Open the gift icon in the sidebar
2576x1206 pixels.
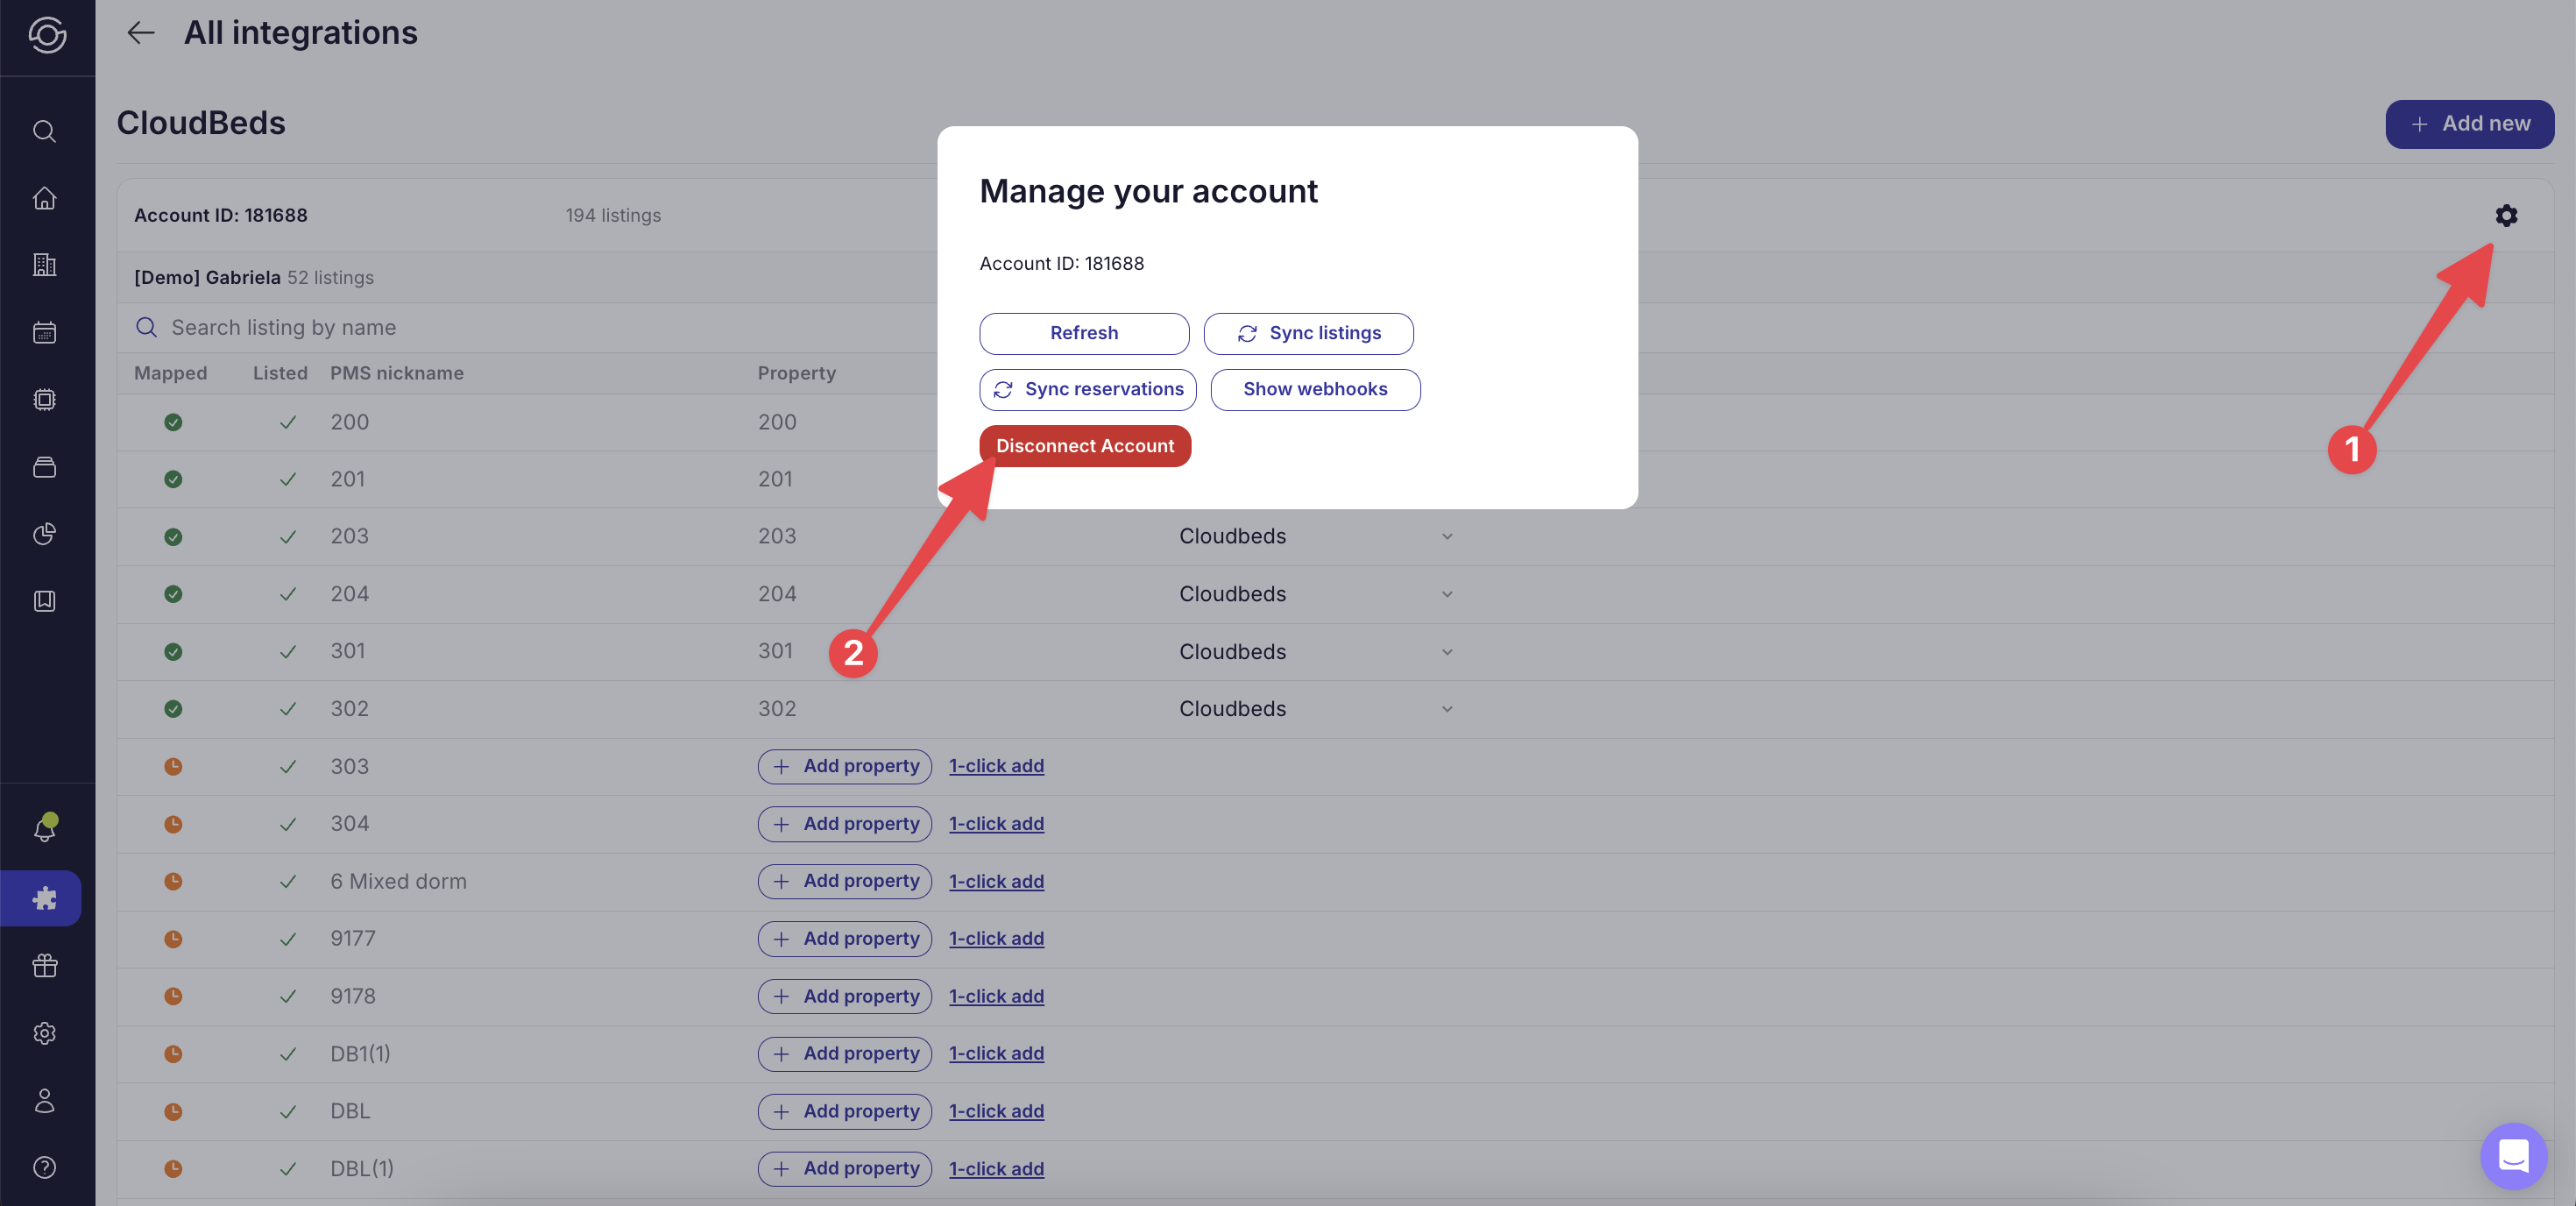point(44,965)
